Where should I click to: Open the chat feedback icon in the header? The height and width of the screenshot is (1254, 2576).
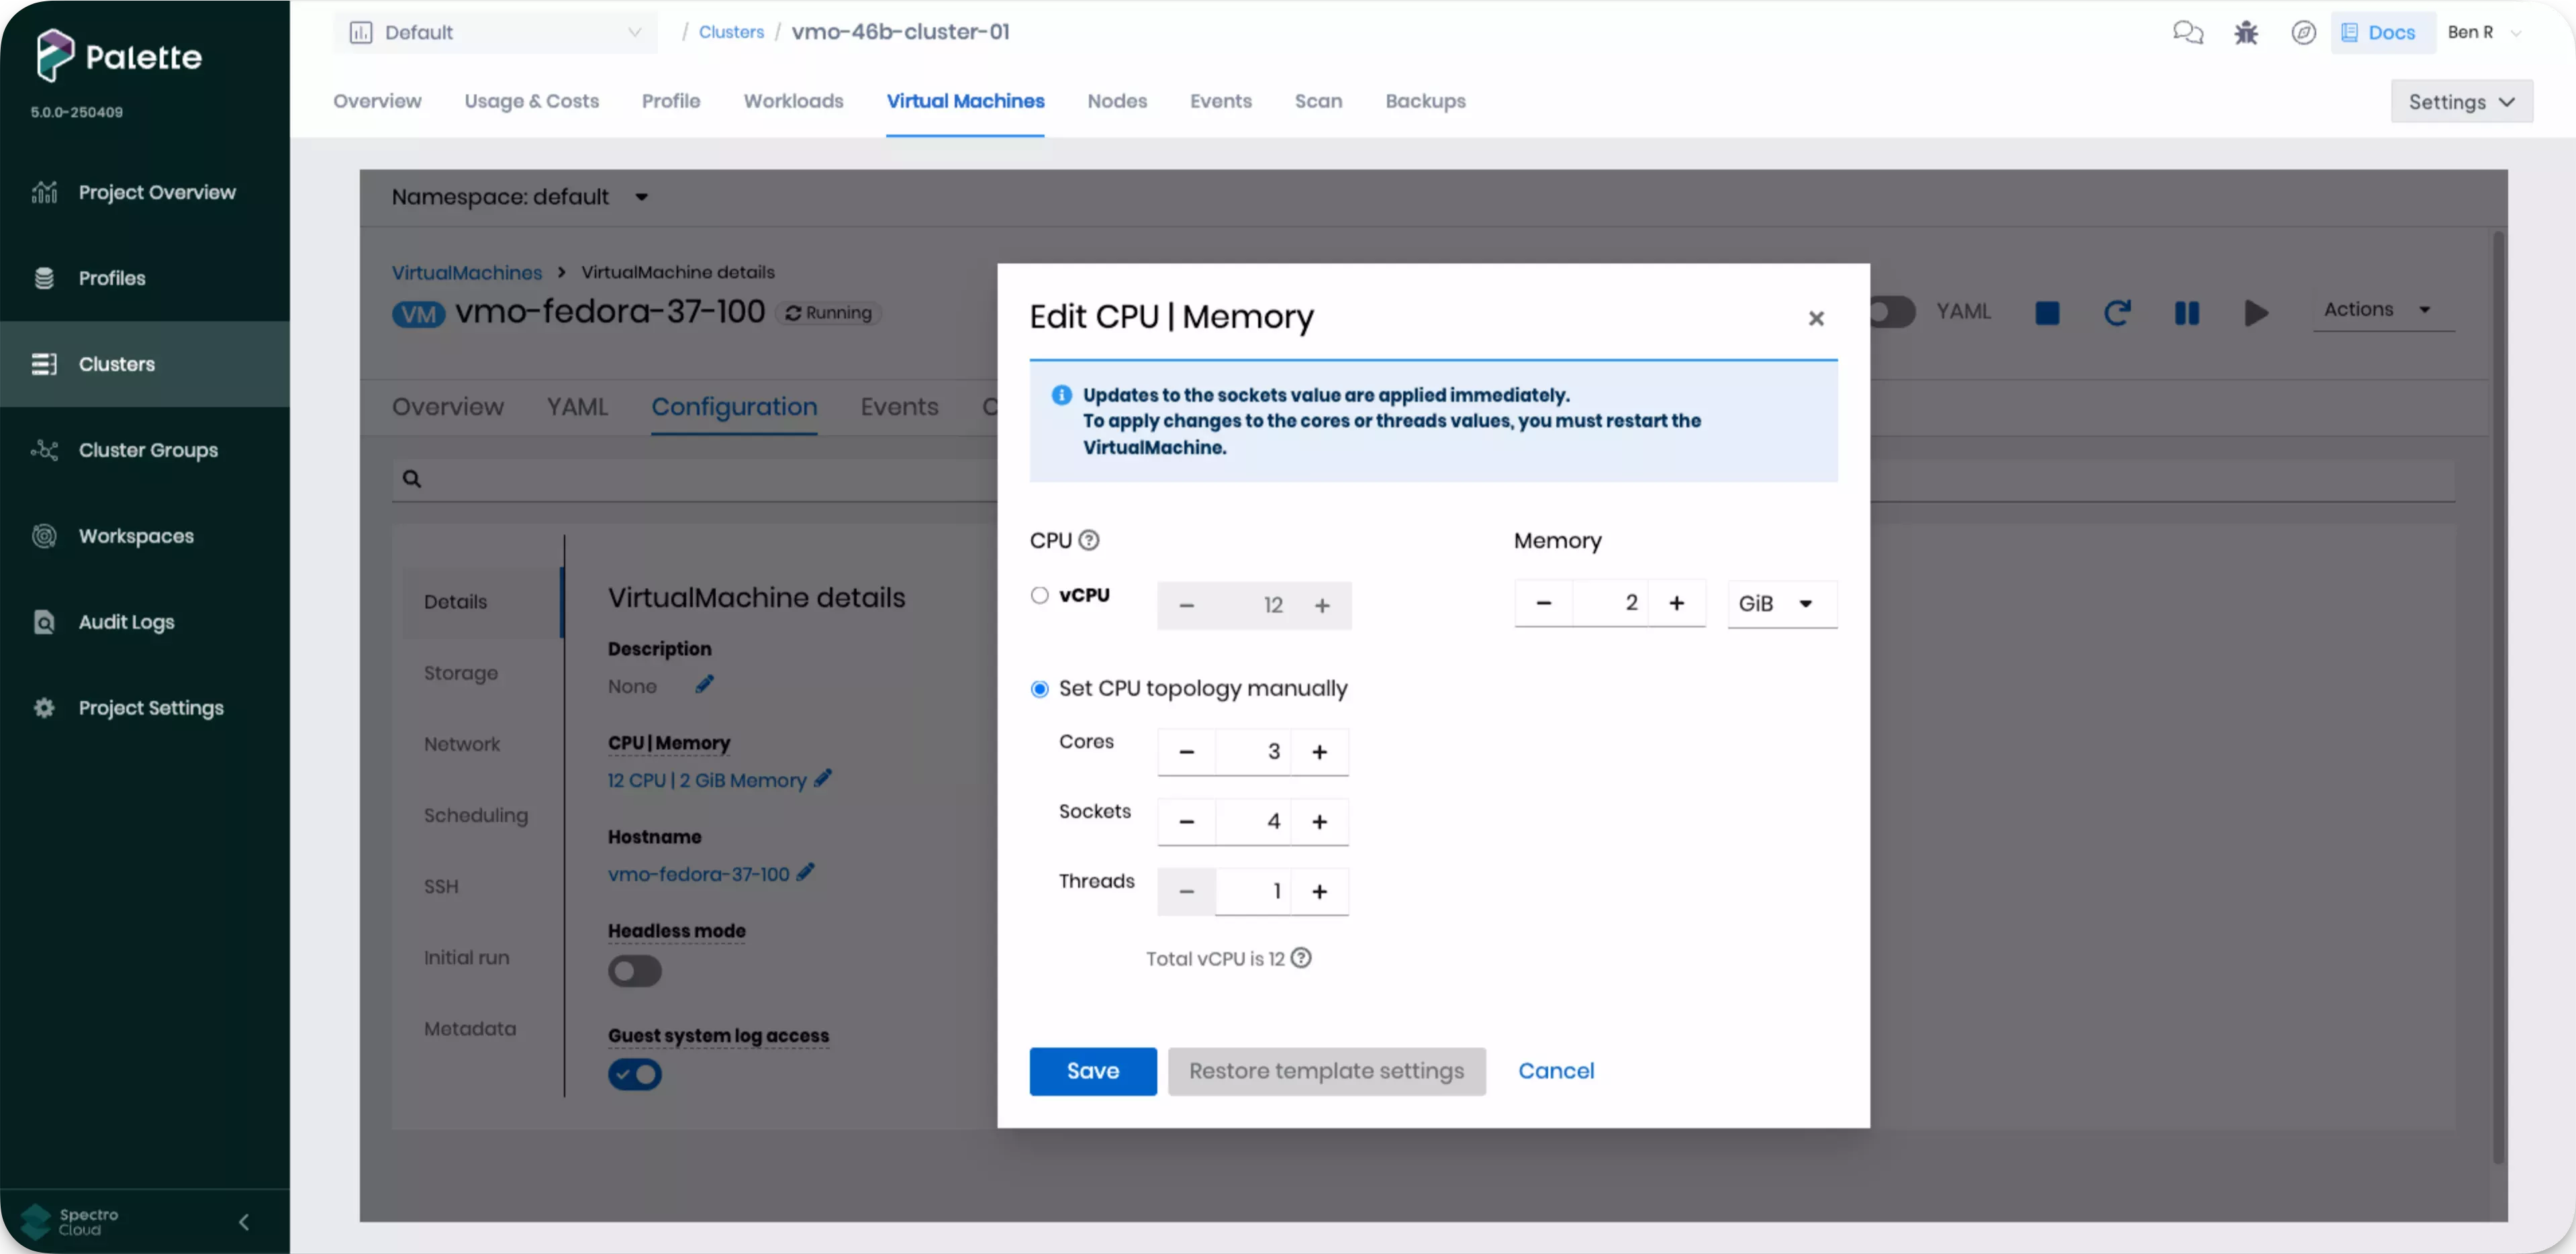click(x=2189, y=32)
